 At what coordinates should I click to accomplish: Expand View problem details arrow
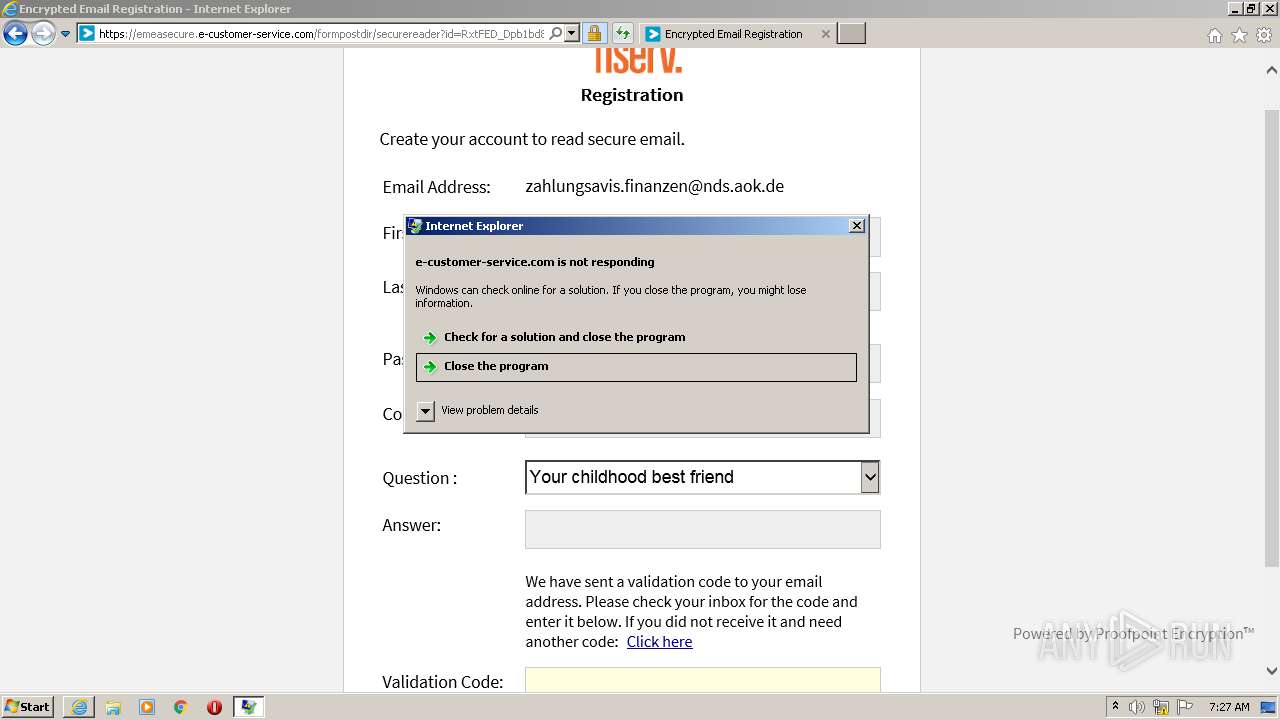425,411
